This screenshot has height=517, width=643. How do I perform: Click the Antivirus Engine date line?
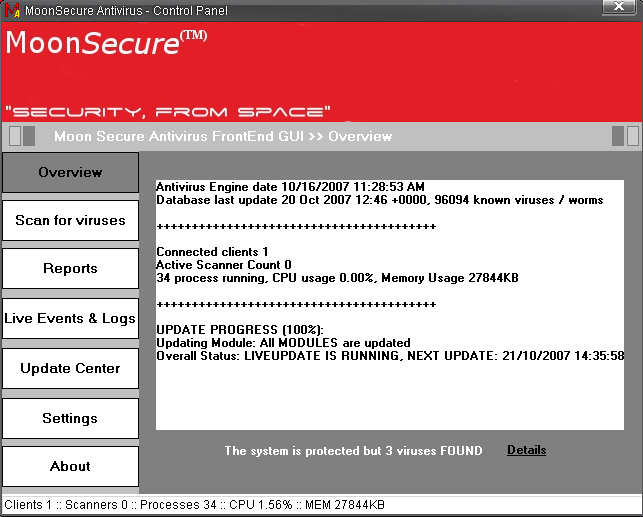[x=290, y=187]
